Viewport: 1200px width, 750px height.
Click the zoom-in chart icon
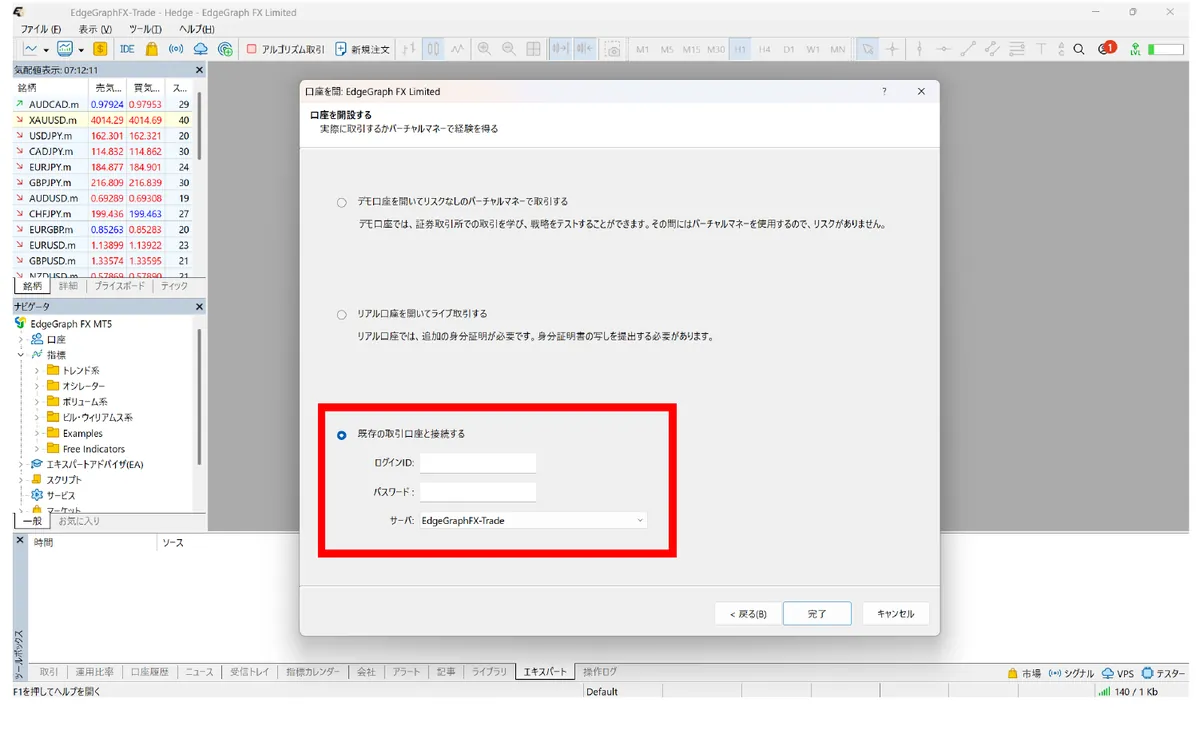pos(484,48)
